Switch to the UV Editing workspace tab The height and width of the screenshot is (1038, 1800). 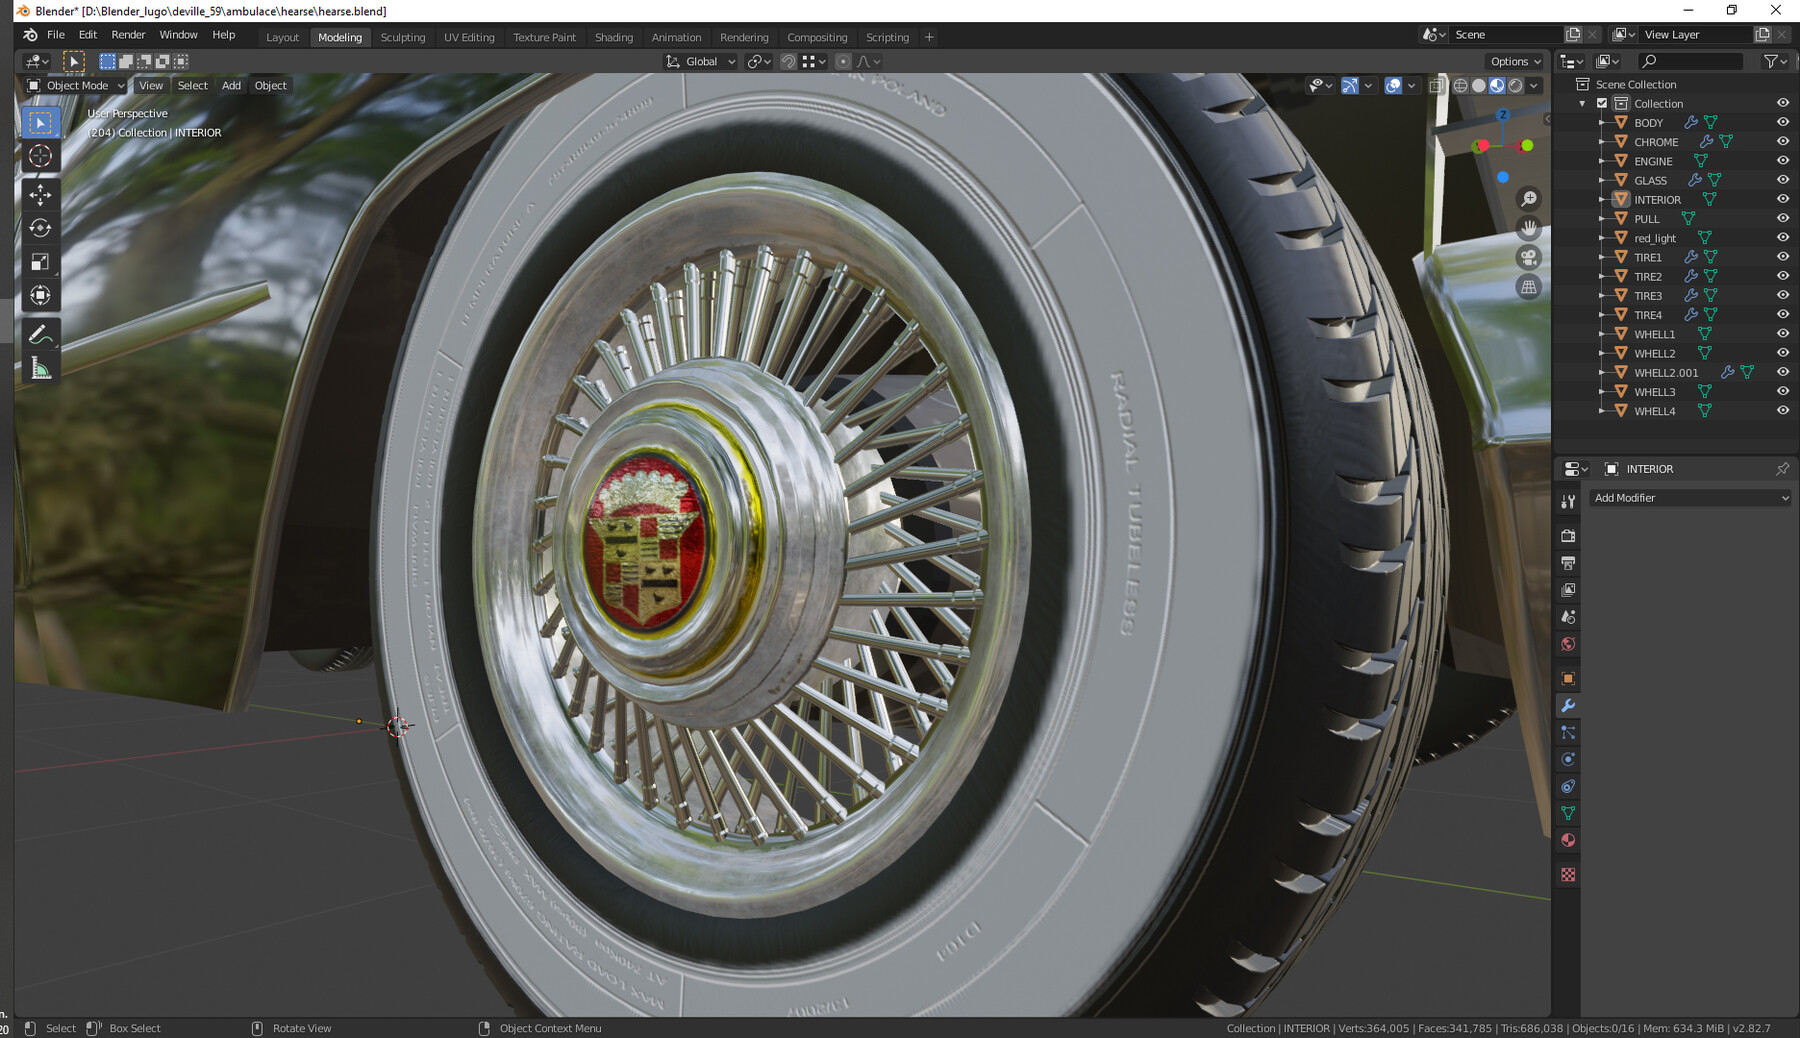pos(469,37)
